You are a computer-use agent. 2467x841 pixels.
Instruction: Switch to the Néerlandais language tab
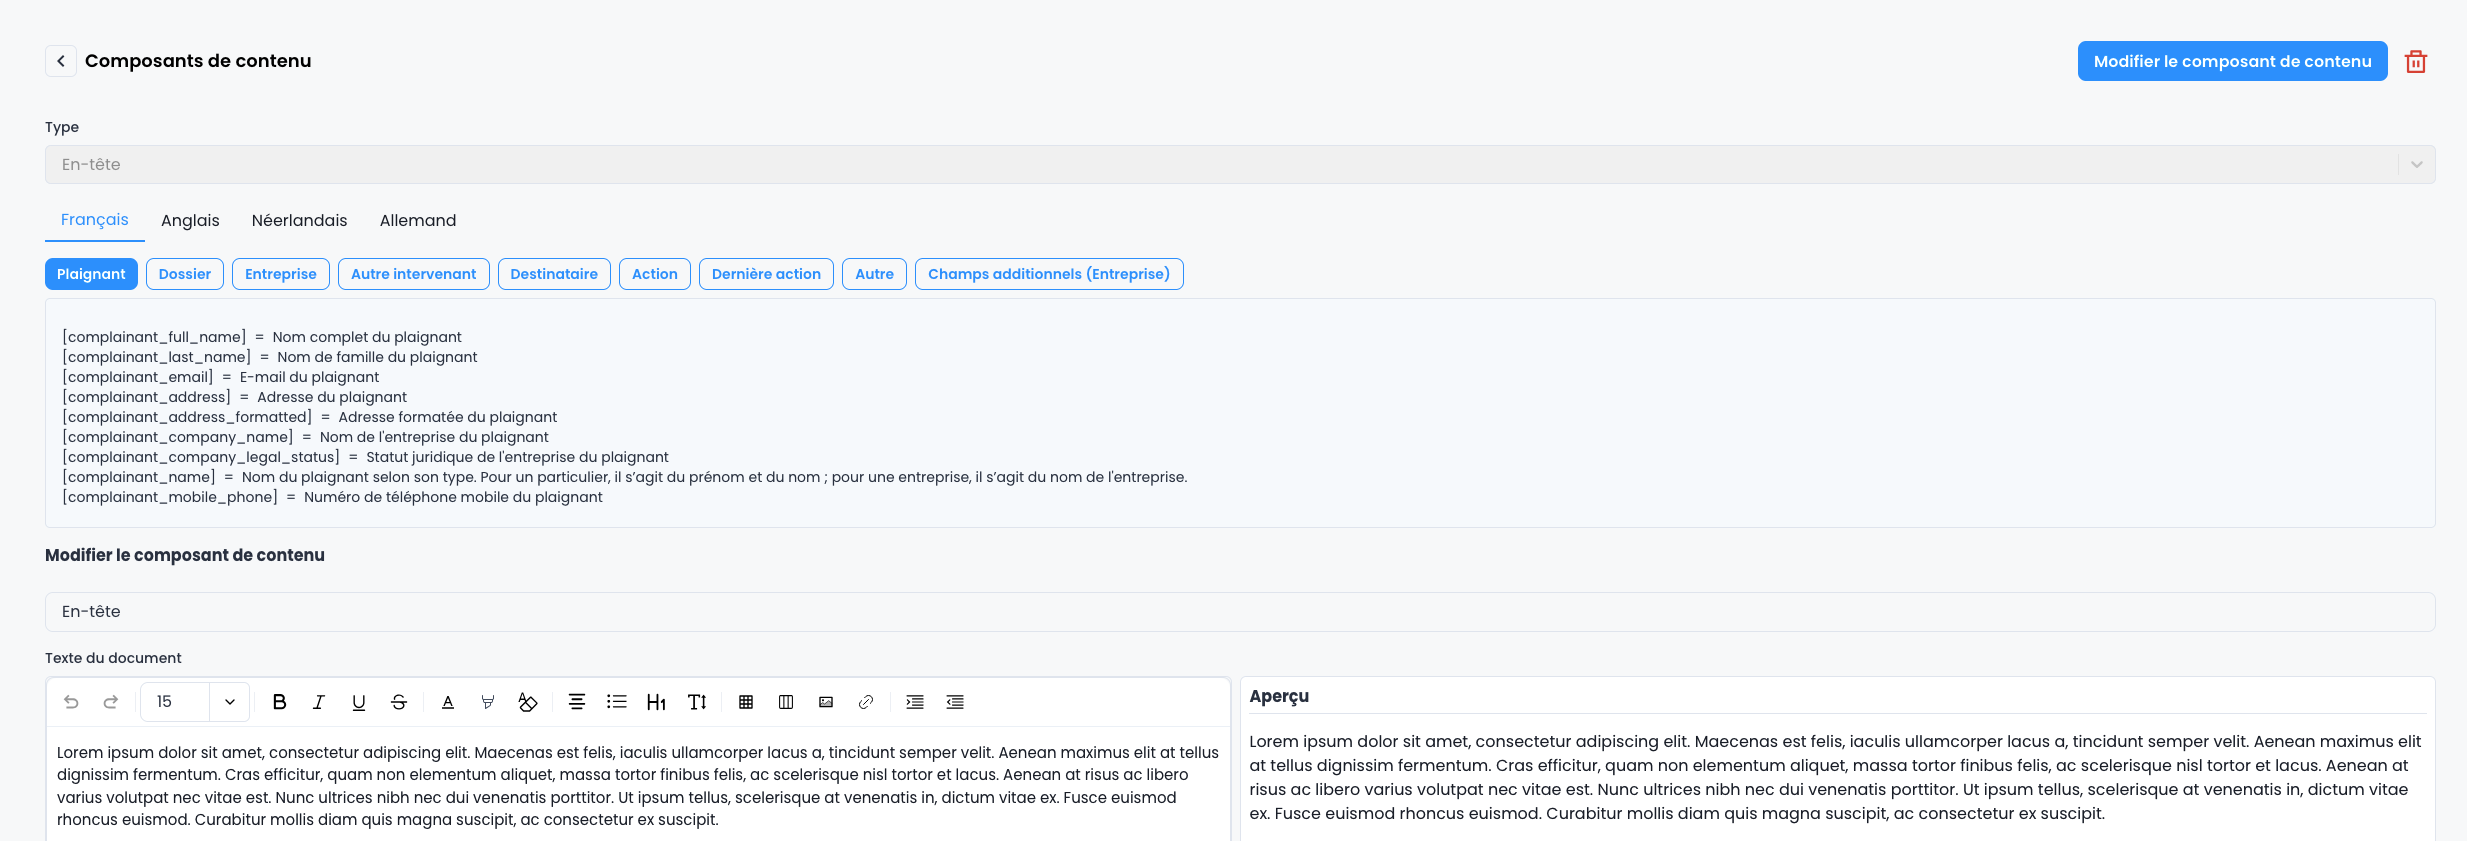299,221
